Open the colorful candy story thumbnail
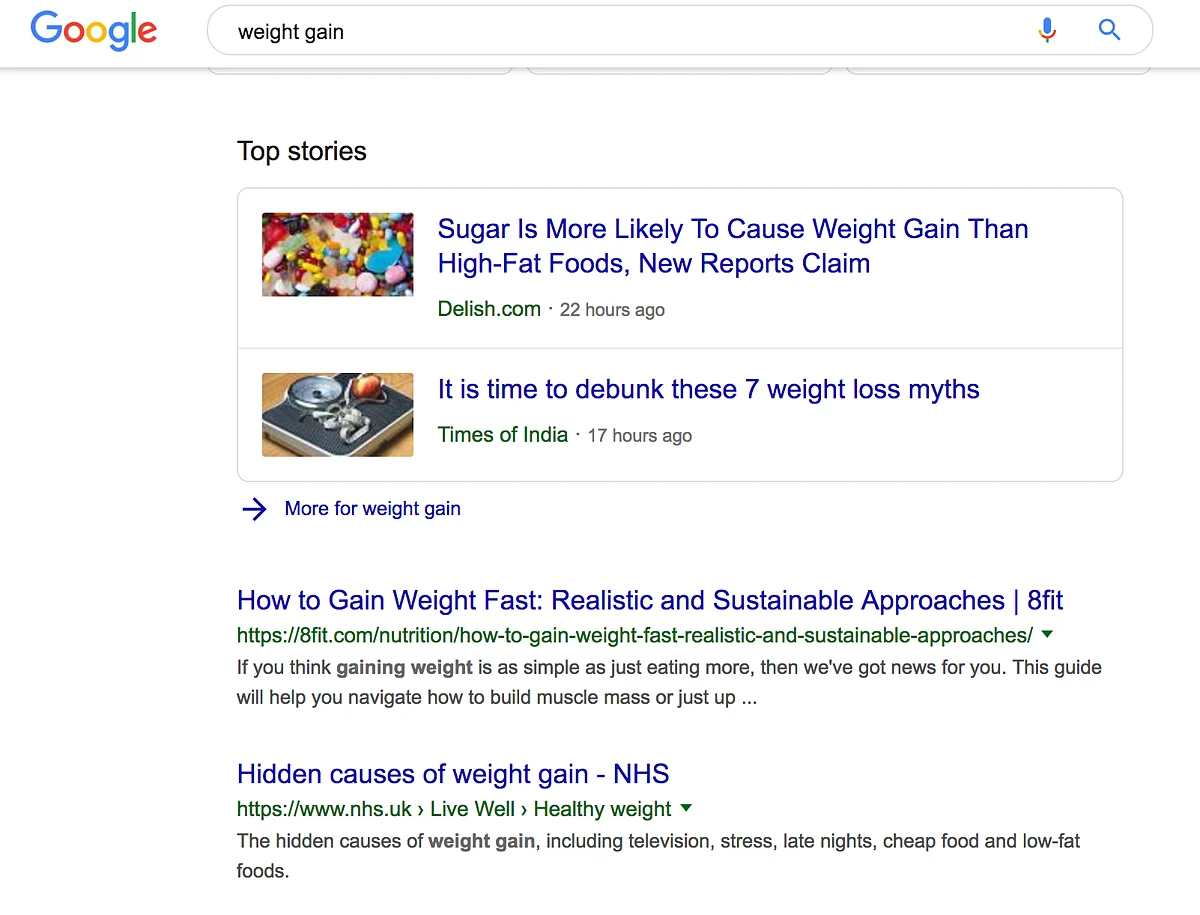Image resolution: width=1200 pixels, height=915 pixels. click(338, 254)
